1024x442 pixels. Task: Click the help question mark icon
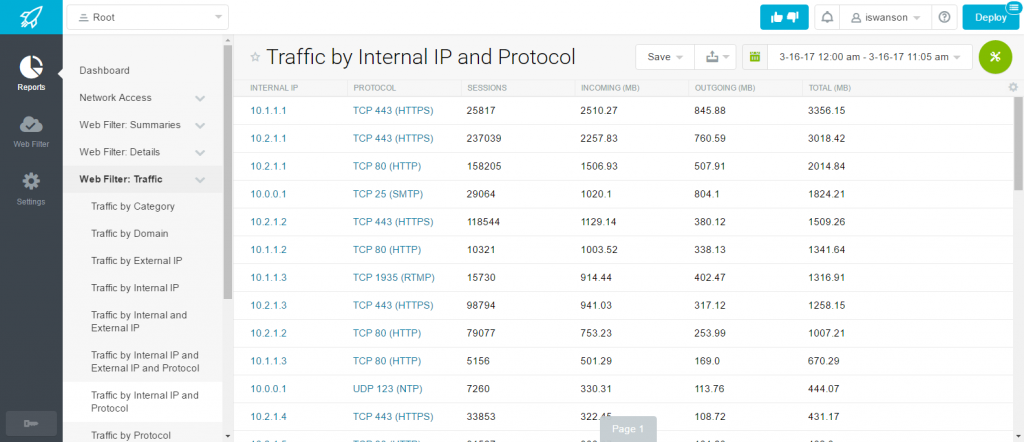(x=944, y=18)
